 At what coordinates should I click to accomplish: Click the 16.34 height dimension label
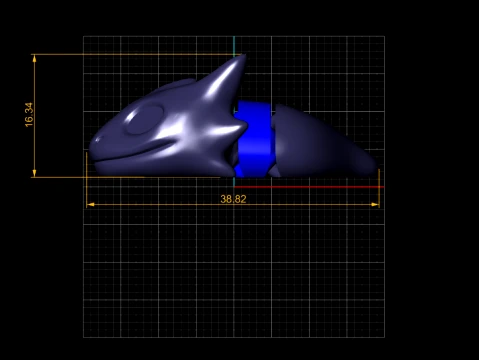tap(29, 115)
